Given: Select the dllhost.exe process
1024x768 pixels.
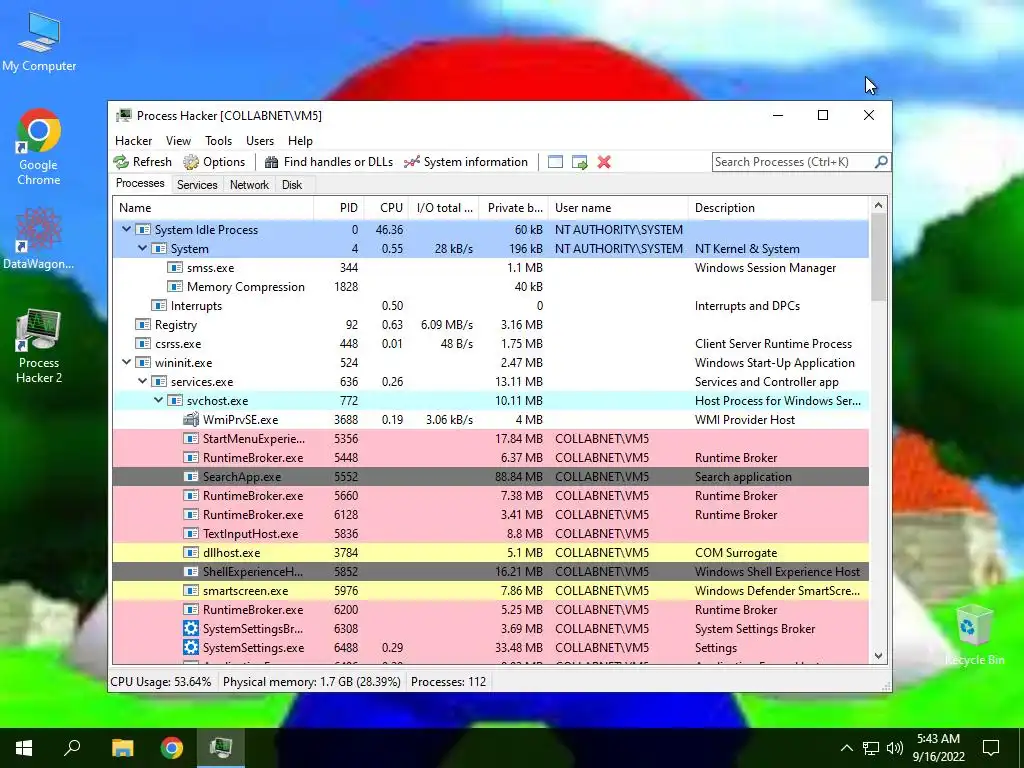Looking at the screenshot, I should tap(491, 552).
